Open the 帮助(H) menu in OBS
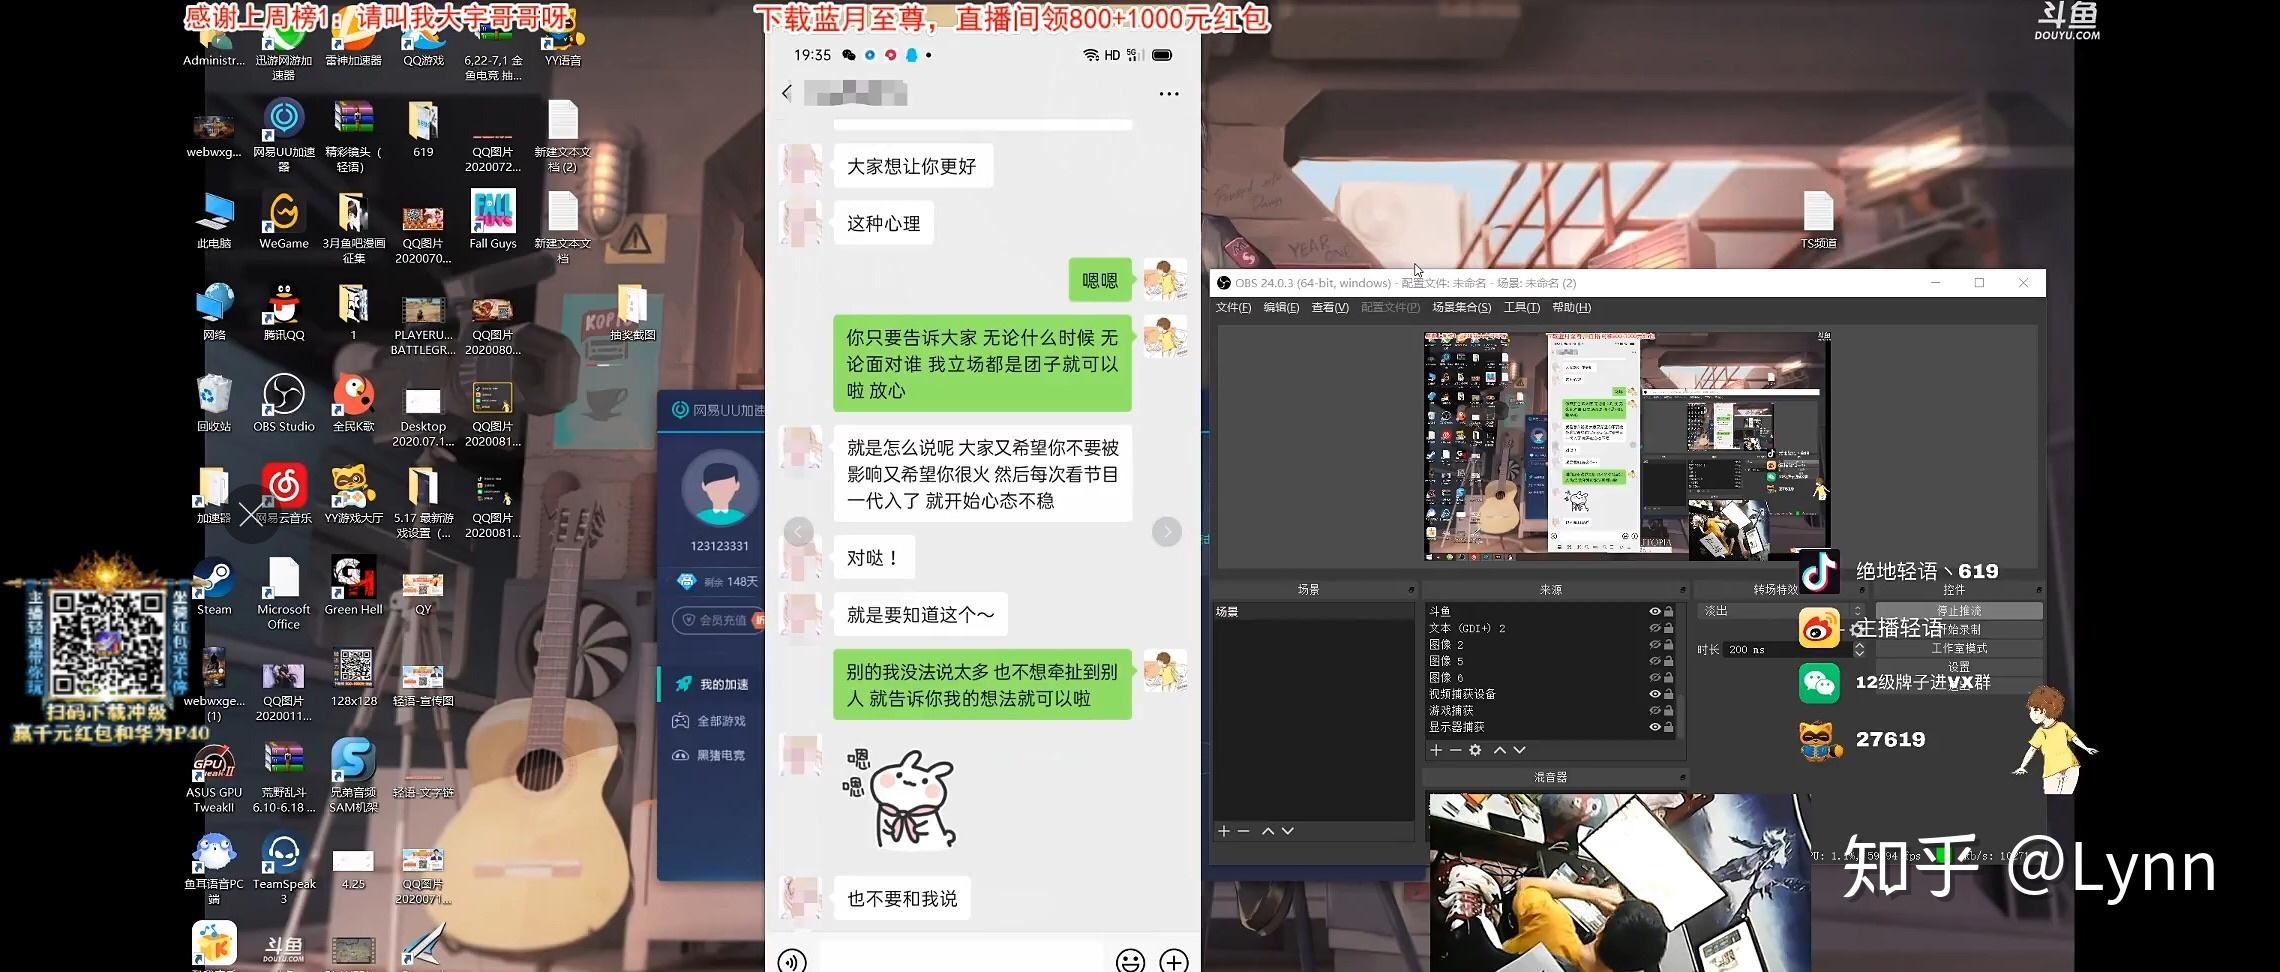 coord(1571,307)
